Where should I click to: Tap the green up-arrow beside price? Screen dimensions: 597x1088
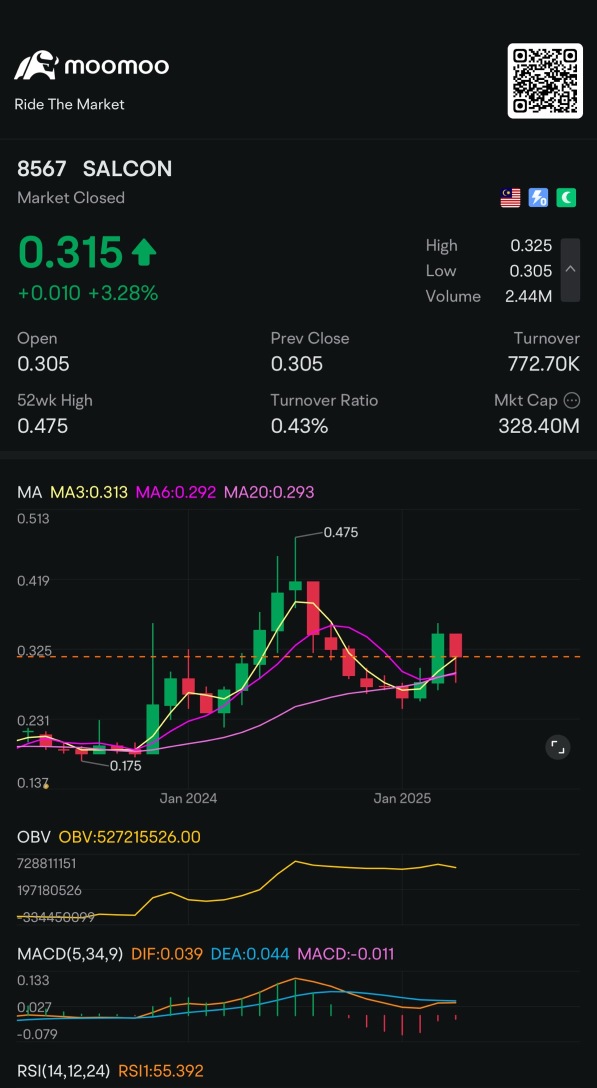click(x=144, y=253)
